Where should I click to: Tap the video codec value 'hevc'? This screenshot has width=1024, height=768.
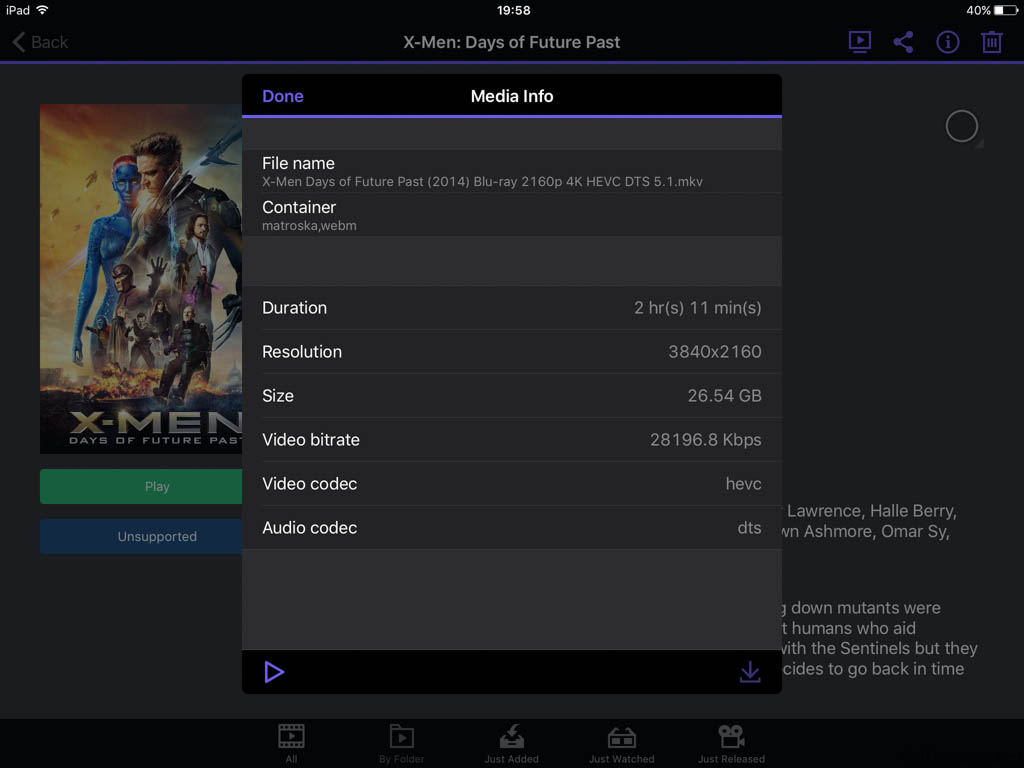(x=743, y=484)
